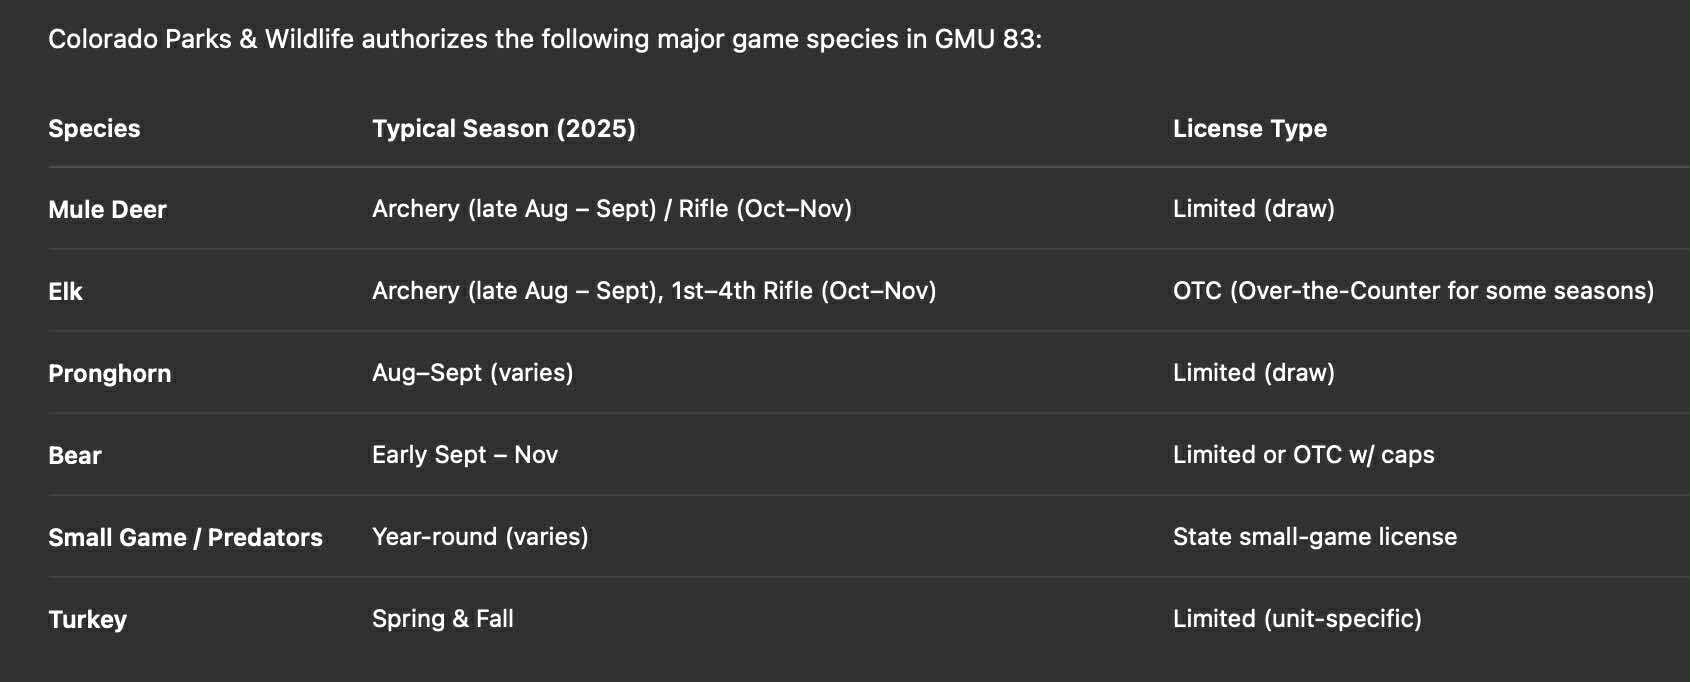Select the Limited or OTC w/ caps cell
The height and width of the screenshot is (682, 1690).
coord(1303,455)
